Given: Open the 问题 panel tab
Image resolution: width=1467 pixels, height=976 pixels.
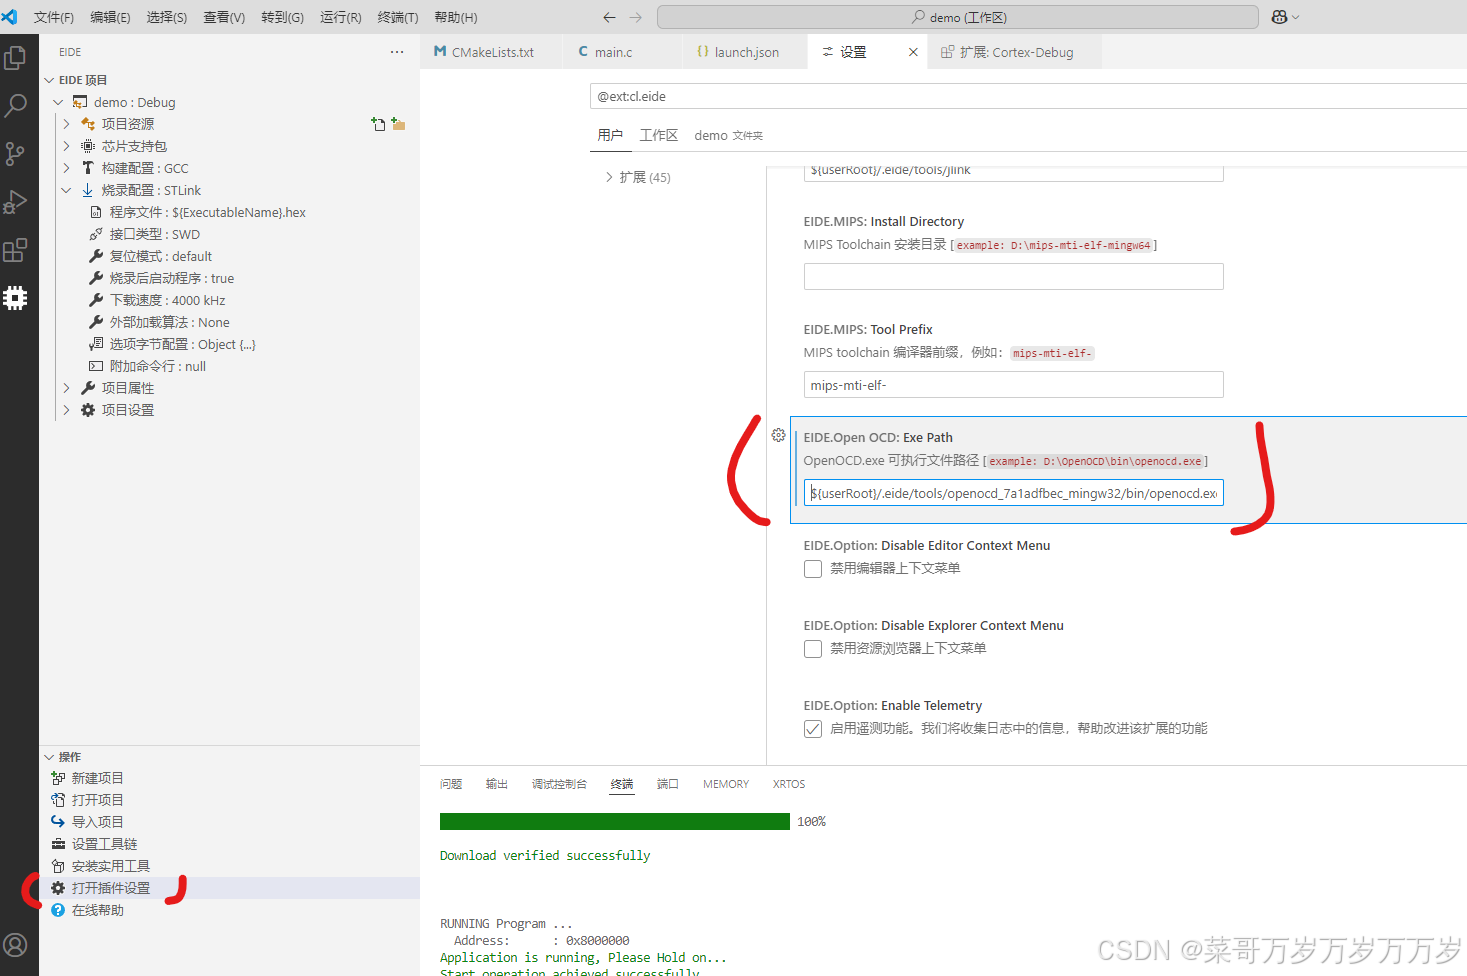Looking at the screenshot, I should click(451, 784).
